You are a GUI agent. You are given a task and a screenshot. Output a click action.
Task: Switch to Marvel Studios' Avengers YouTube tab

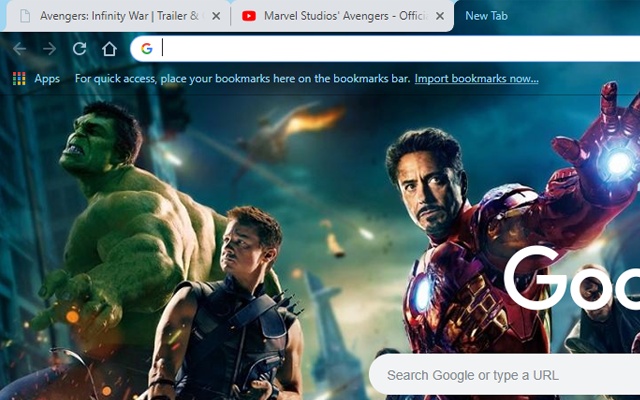pos(342,16)
